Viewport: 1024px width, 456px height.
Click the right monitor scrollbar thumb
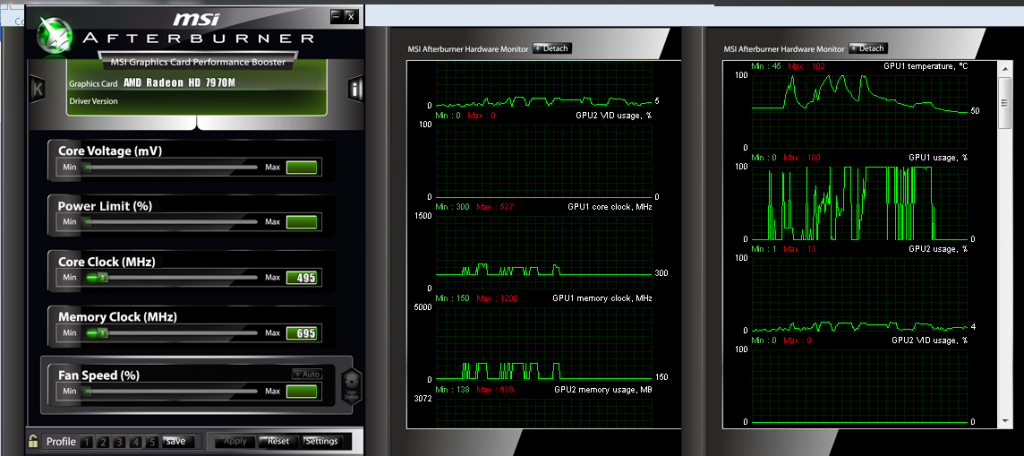(x=1006, y=103)
